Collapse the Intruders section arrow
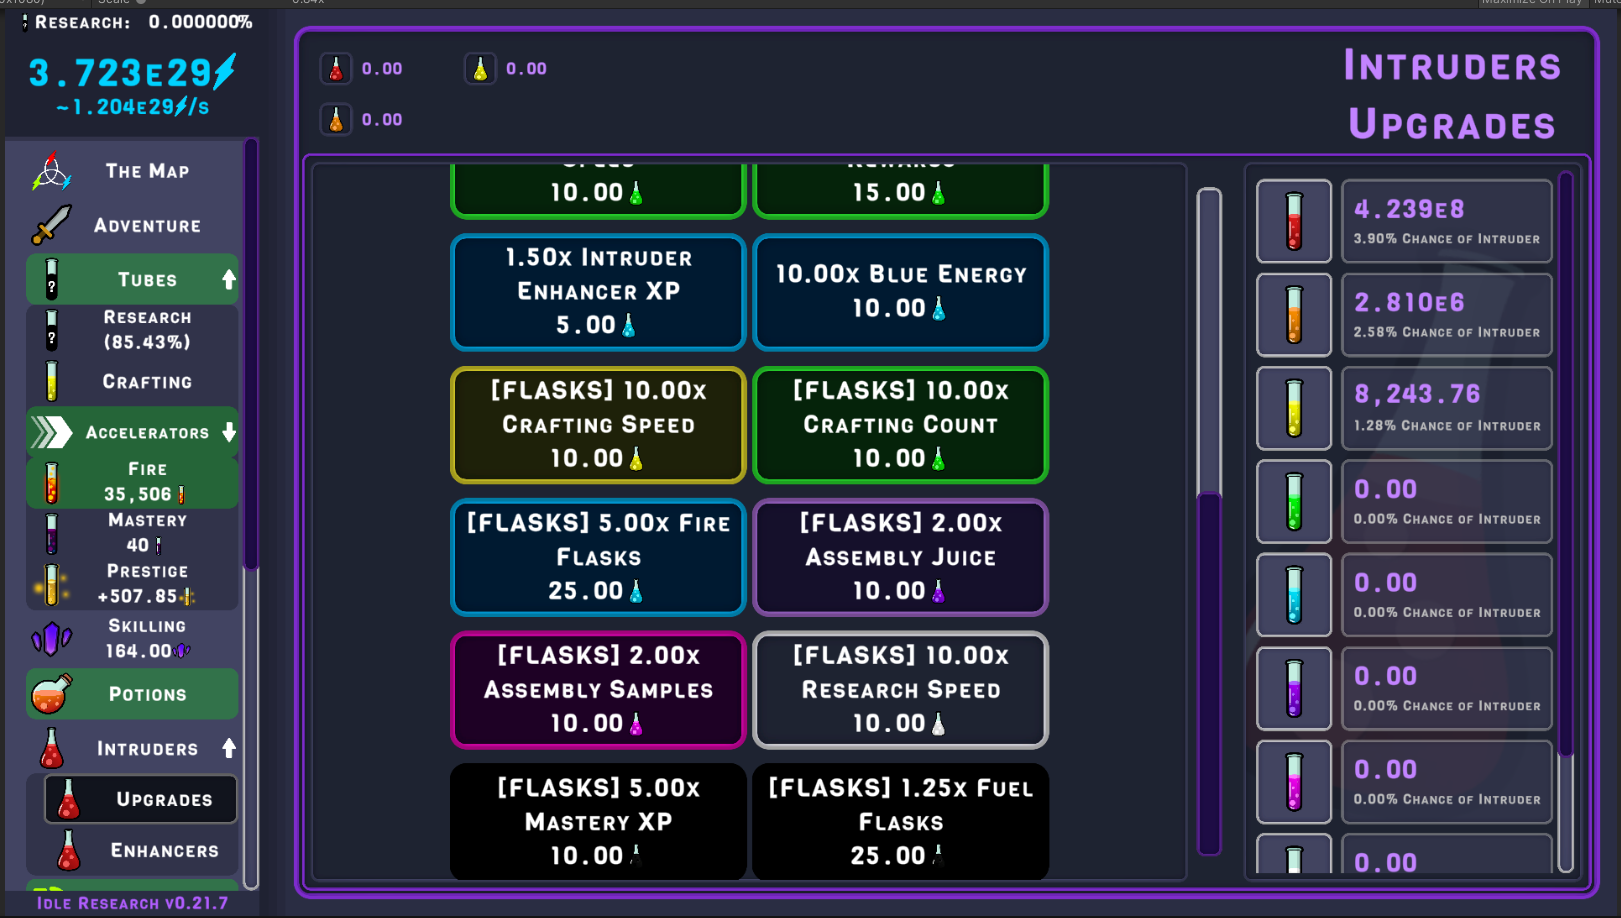 tap(229, 748)
